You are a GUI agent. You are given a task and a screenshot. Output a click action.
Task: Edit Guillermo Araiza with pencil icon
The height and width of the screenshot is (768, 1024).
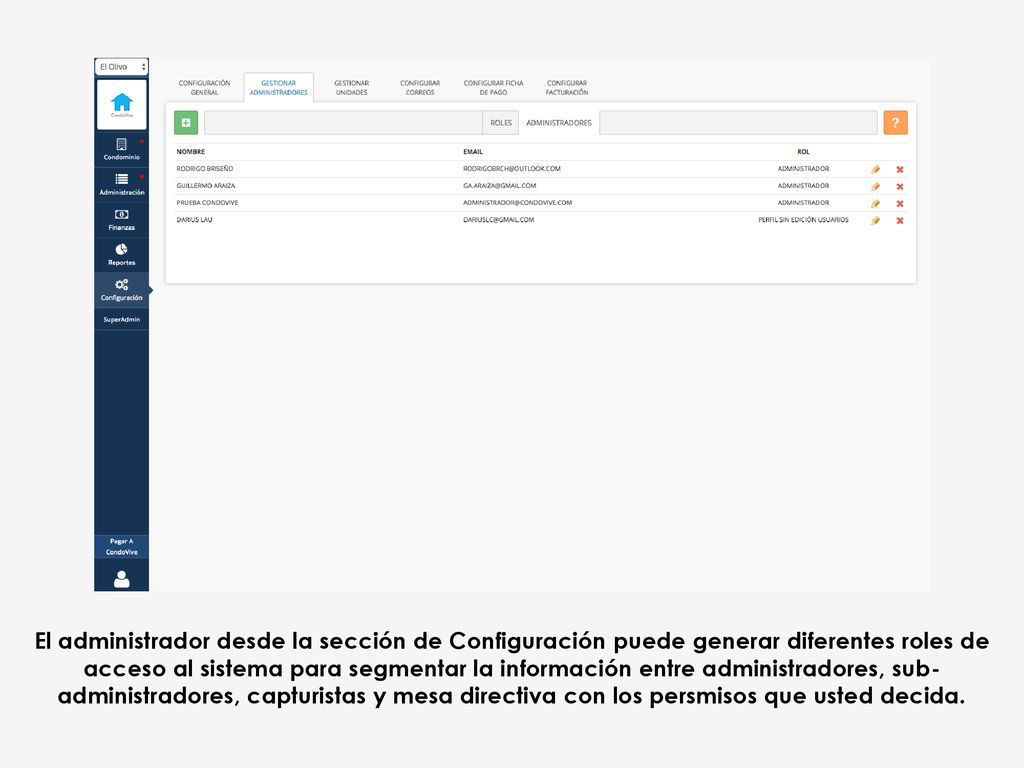(876, 186)
